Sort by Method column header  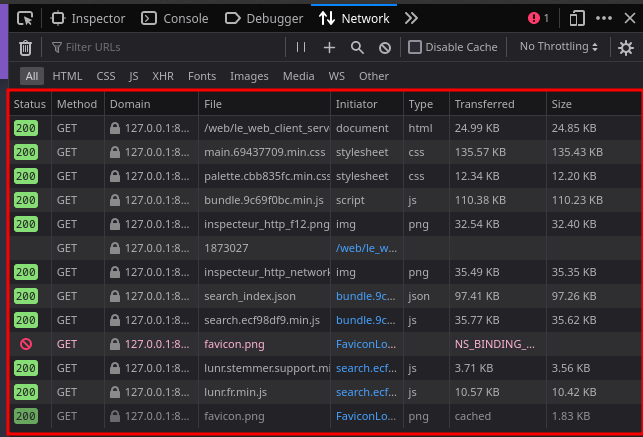(78, 104)
